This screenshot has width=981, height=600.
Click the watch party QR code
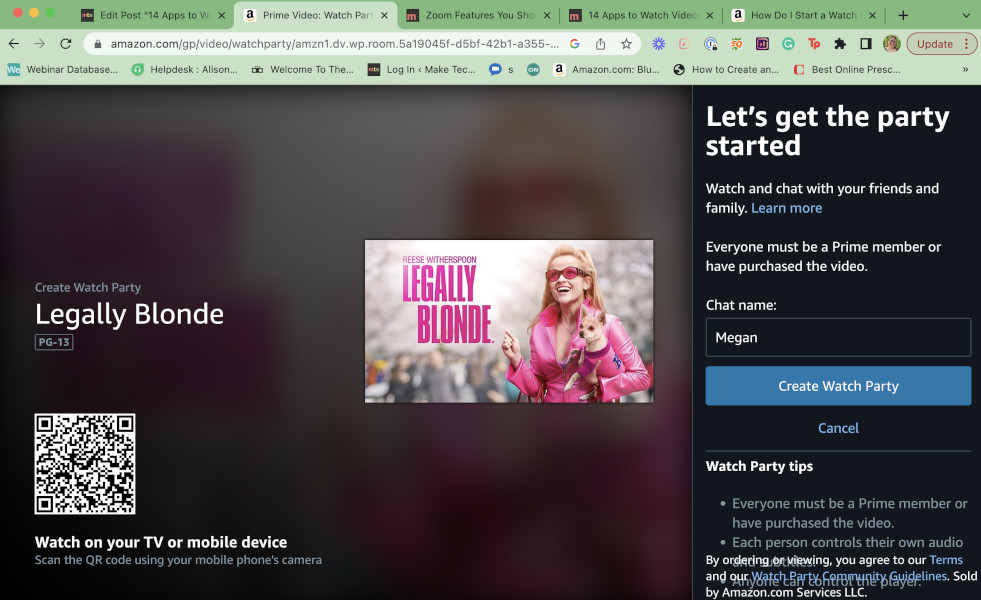pos(85,464)
